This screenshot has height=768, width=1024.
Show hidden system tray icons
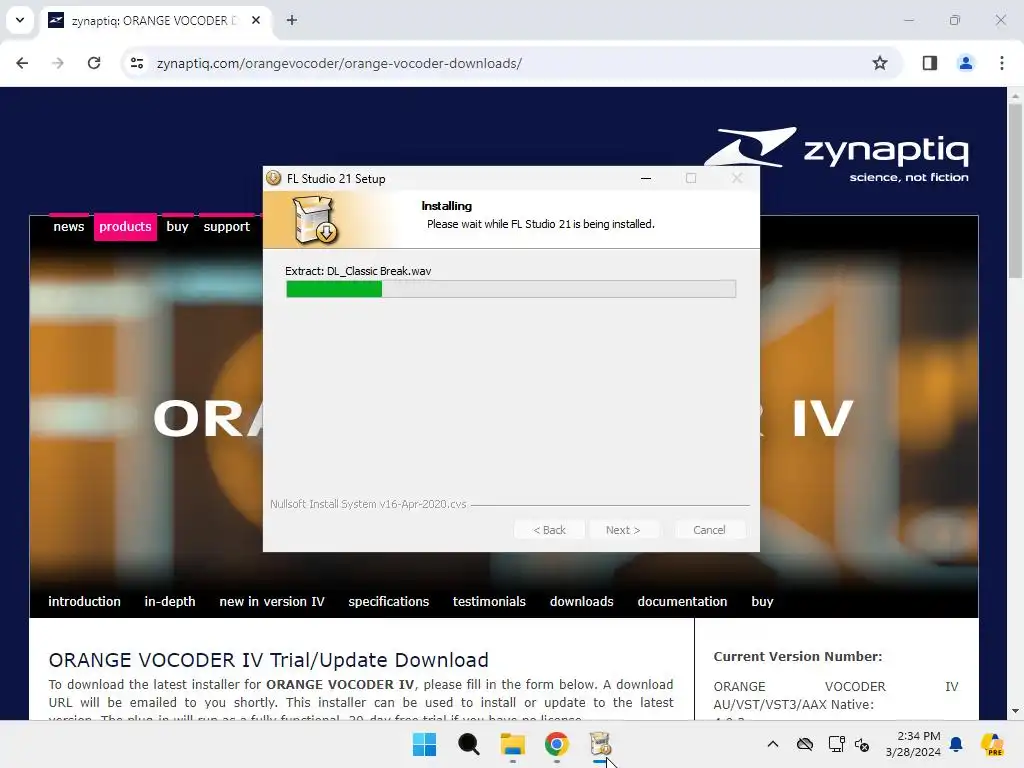click(773, 744)
